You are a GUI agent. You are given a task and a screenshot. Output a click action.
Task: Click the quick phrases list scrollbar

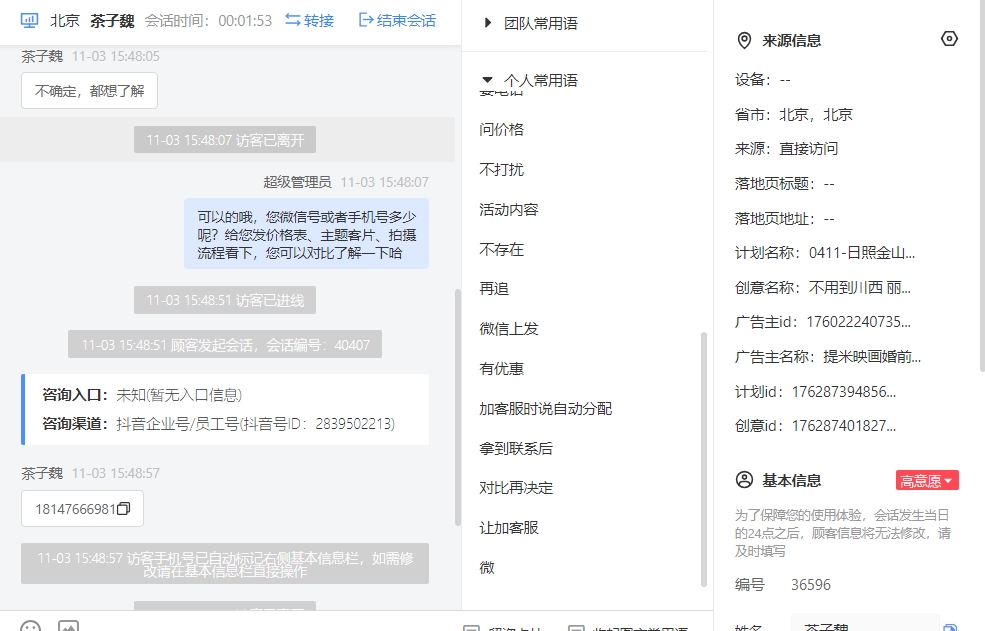click(704, 459)
